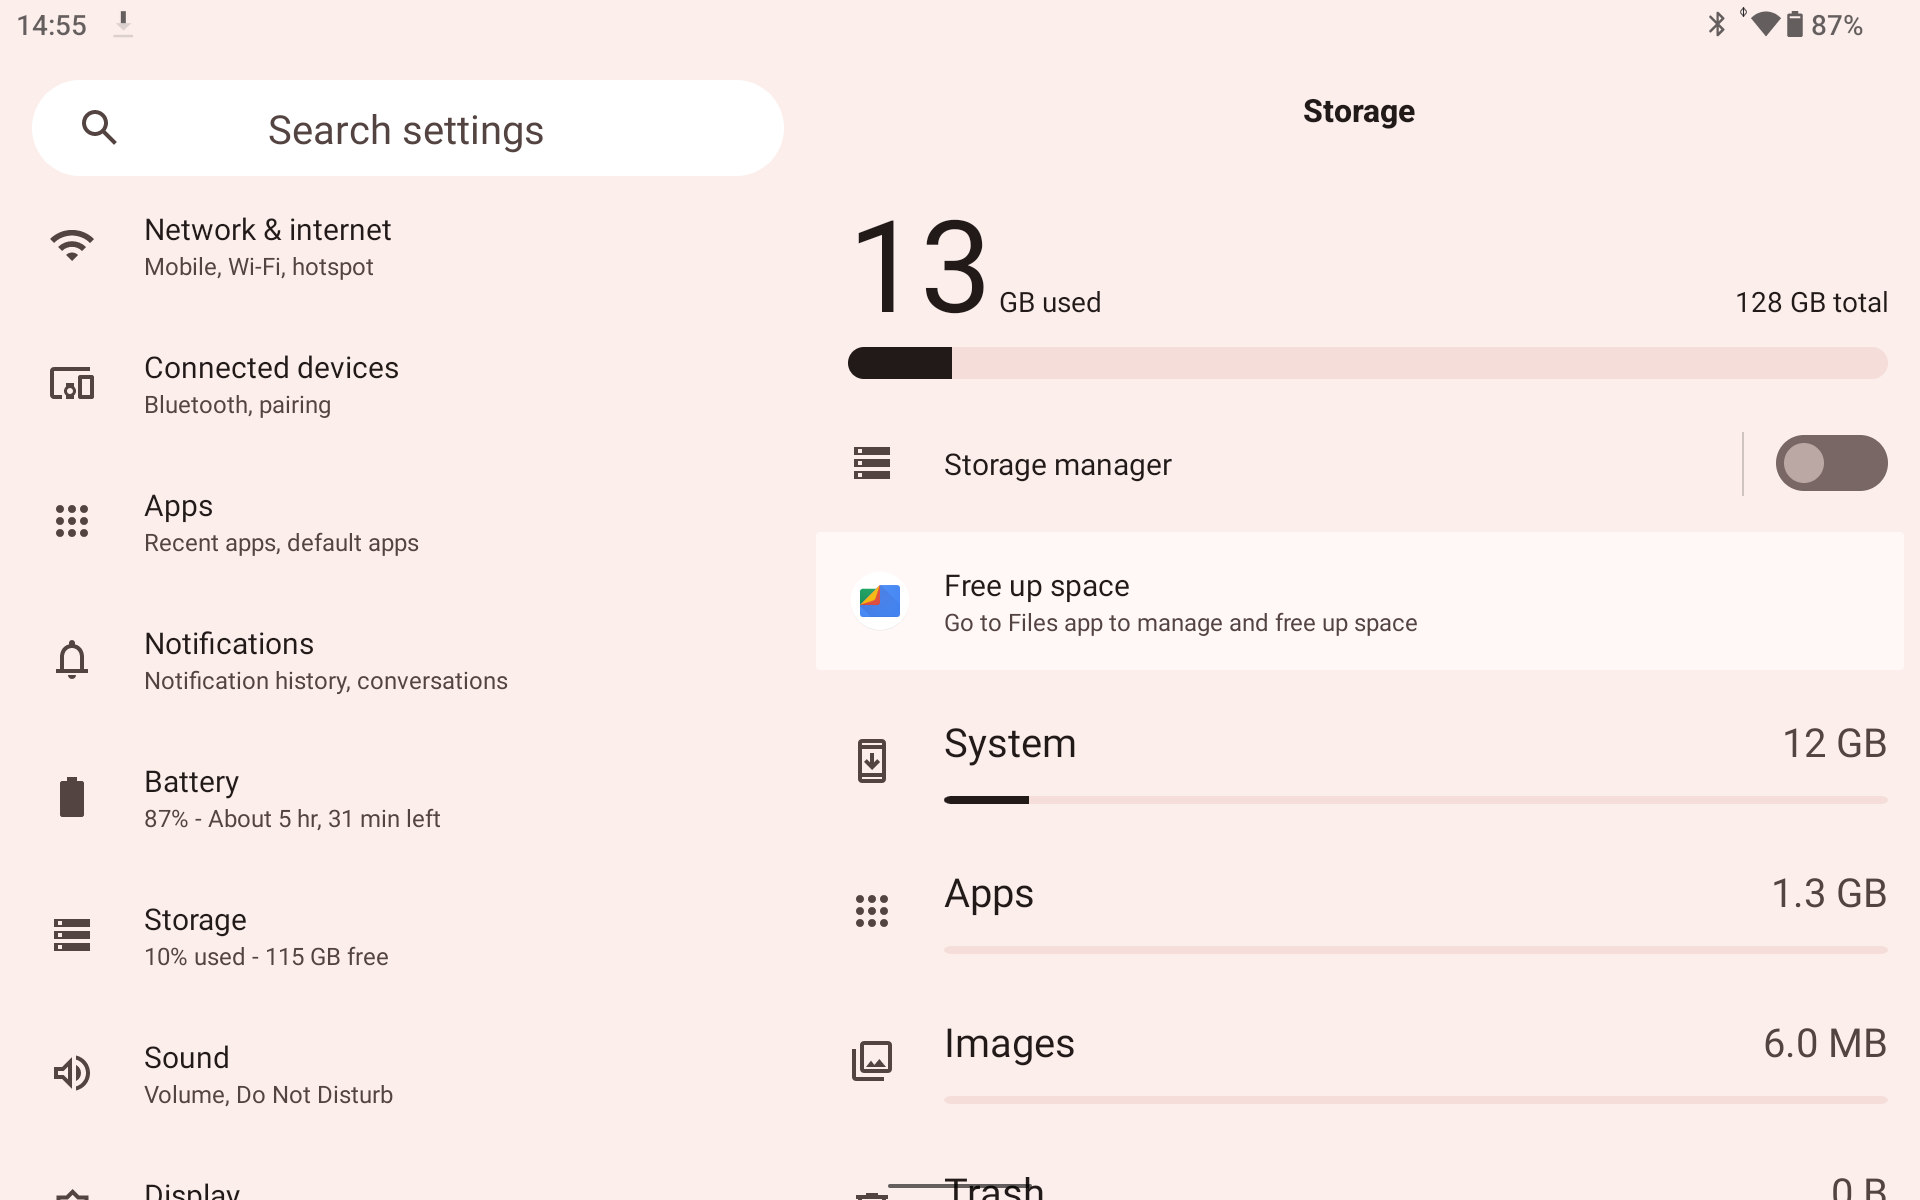Tap the Apps grid icon in the sidebar
This screenshot has width=1920, height=1200.
point(72,521)
